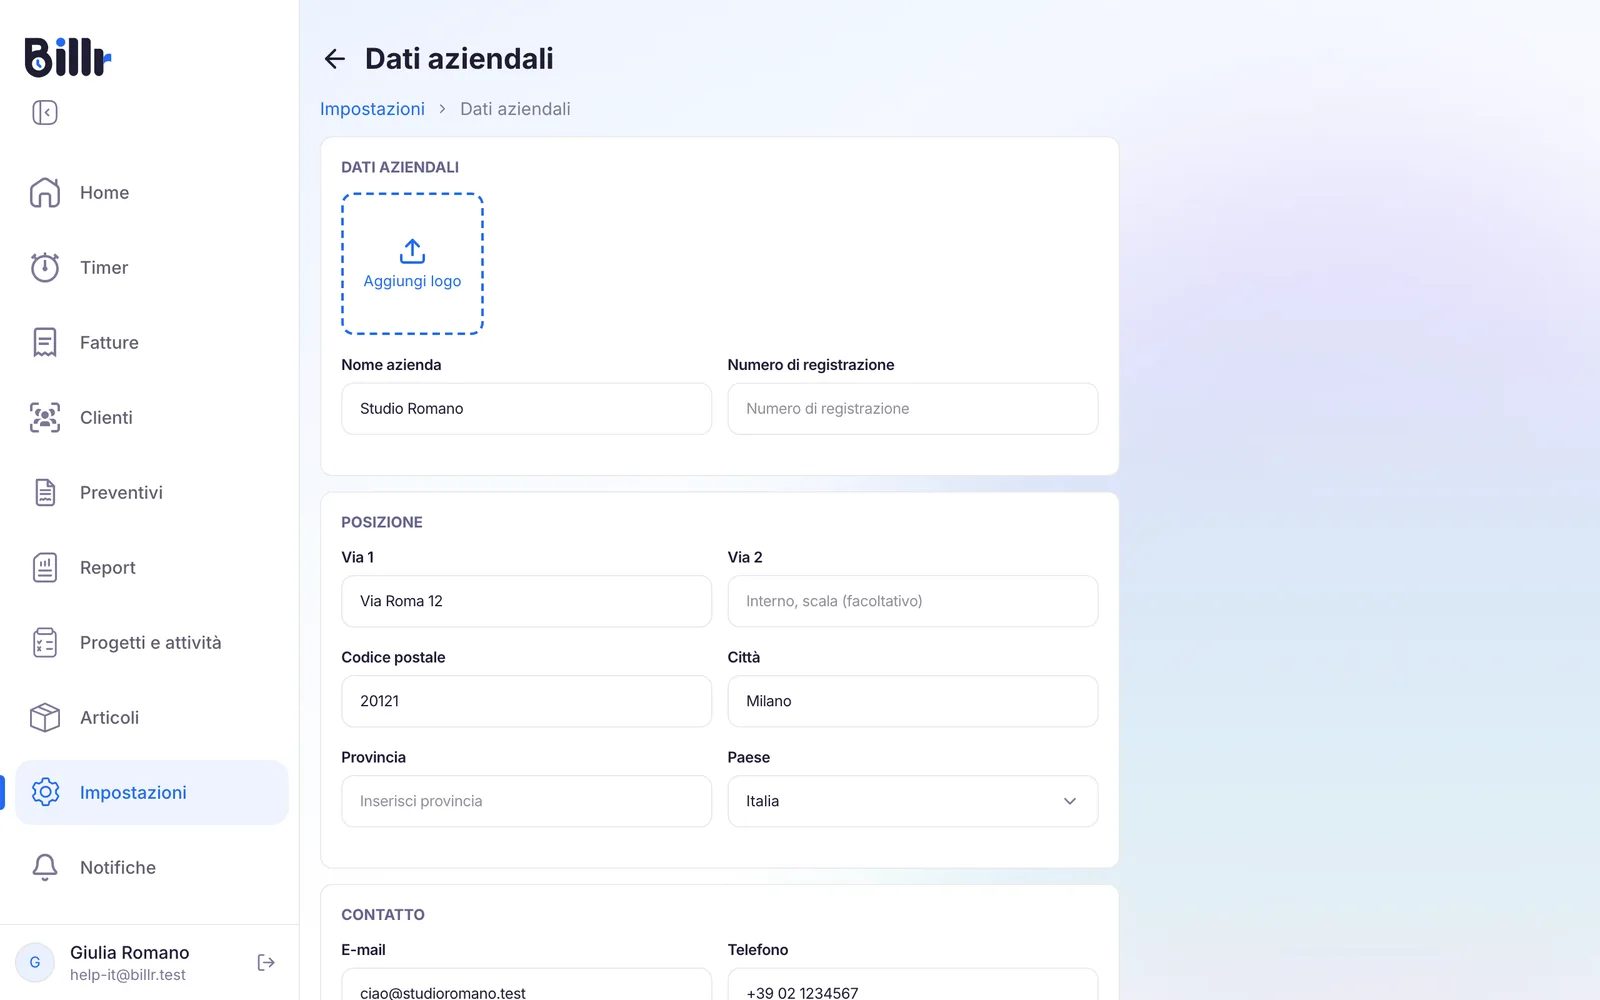Click the Impostazioni gear icon
The image size is (1600, 1000).
click(45, 792)
